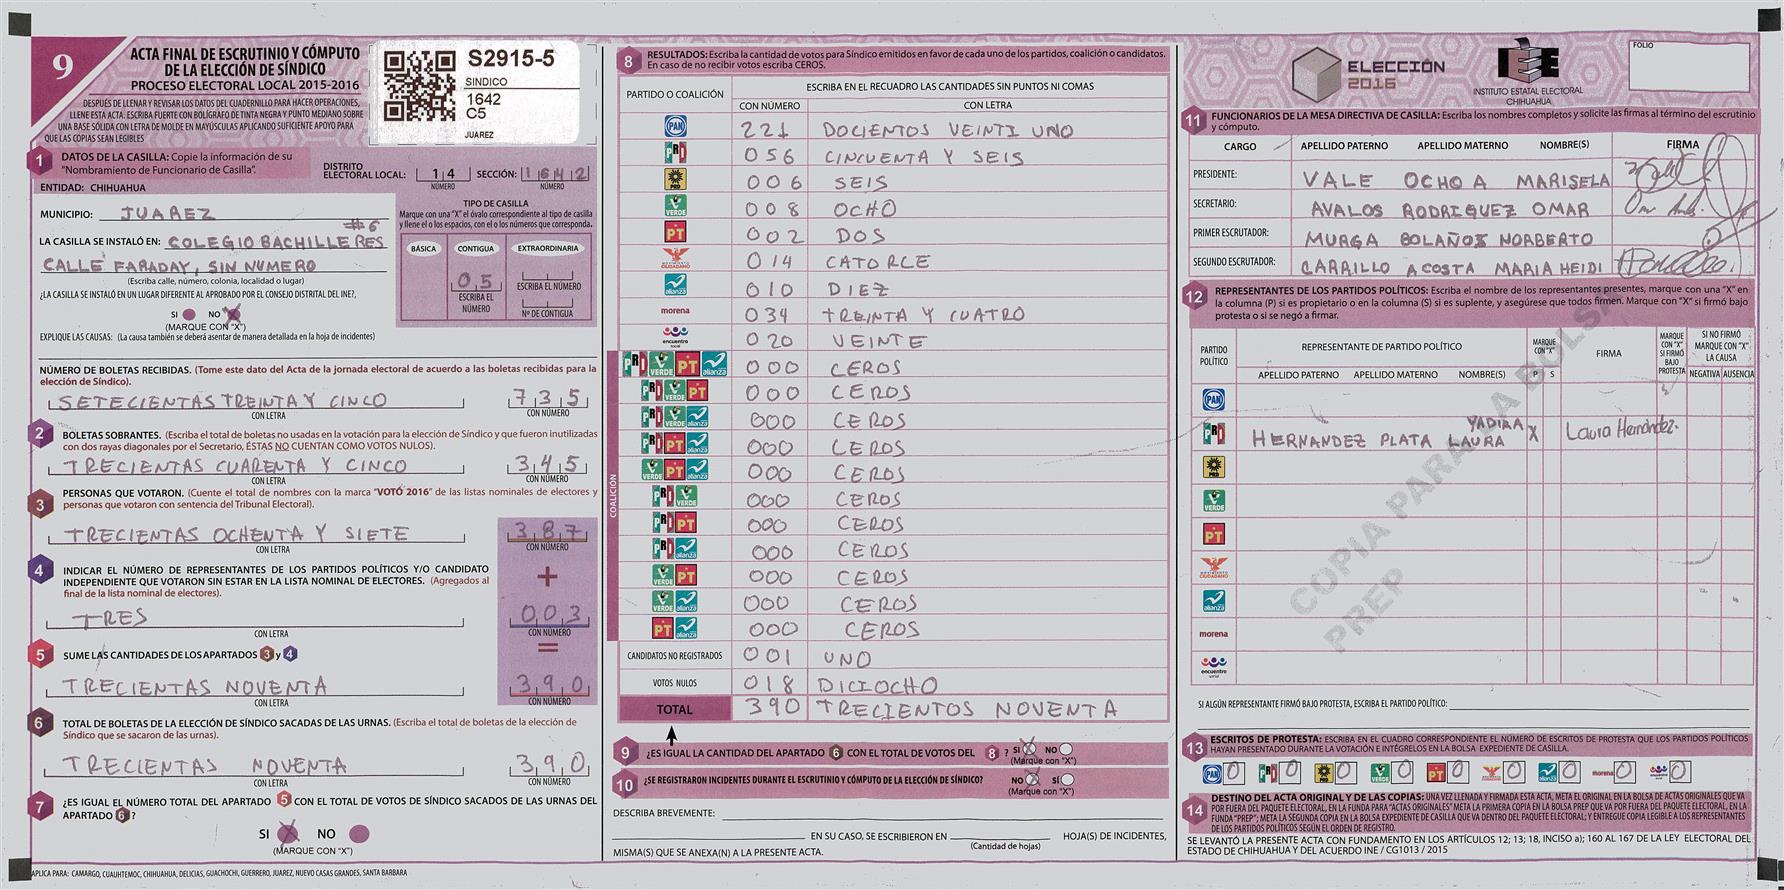Click the Instituto Estatal Electoral logo
Viewport: 1784px width, 890px height.
pos(1526,66)
